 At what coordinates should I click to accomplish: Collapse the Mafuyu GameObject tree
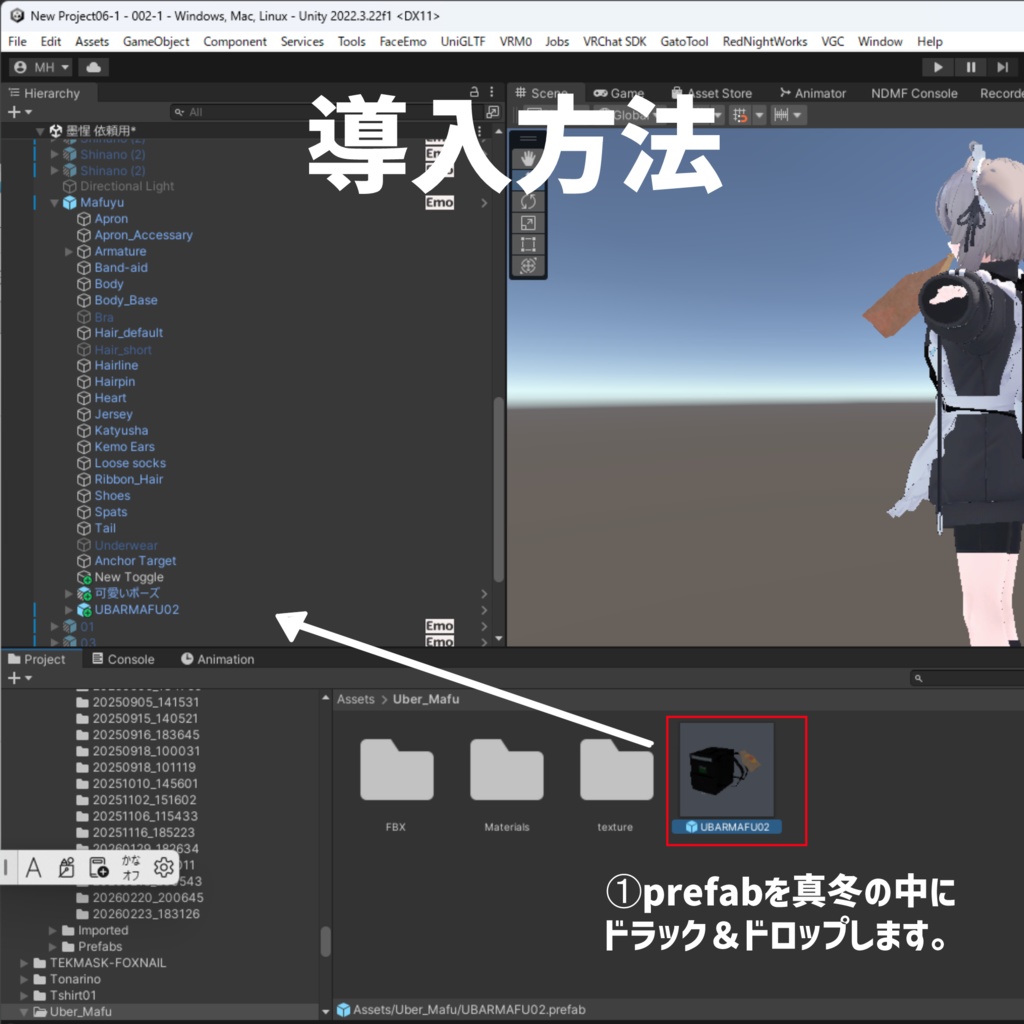55,202
